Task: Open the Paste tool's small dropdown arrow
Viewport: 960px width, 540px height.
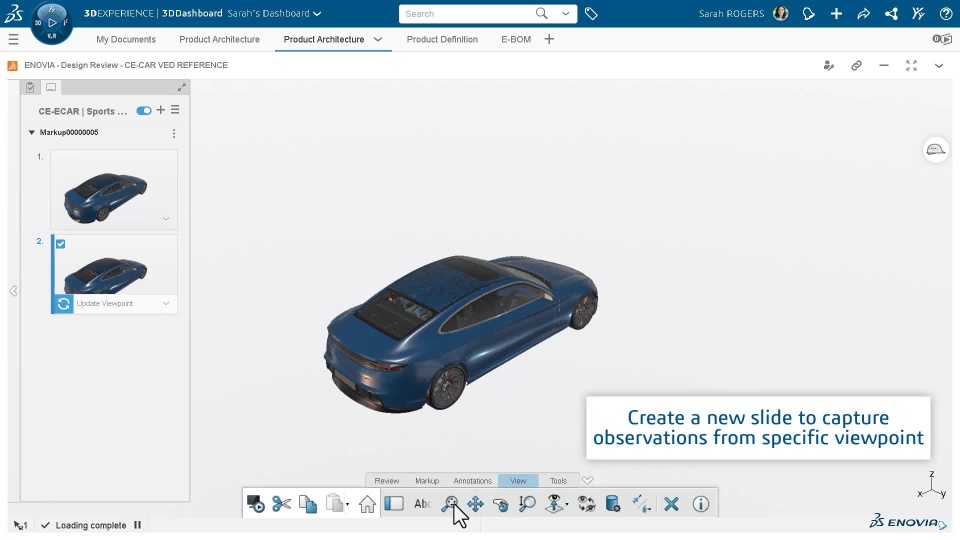Action: (x=348, y=505)
